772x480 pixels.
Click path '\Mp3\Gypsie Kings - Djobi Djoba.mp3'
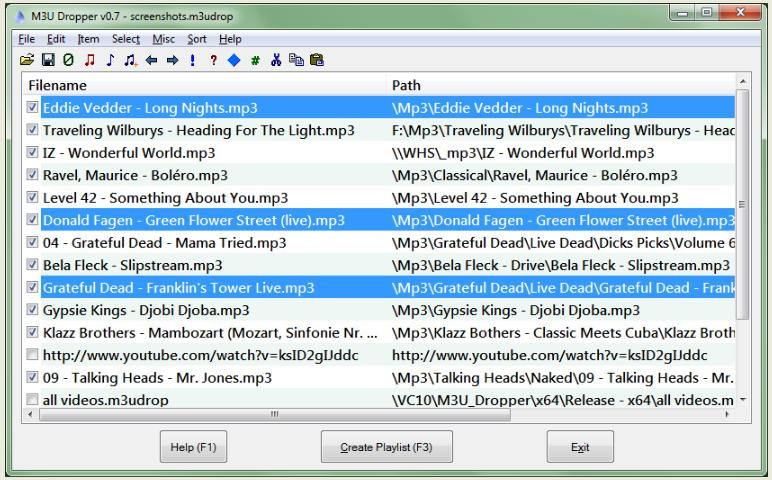(516, 310)
